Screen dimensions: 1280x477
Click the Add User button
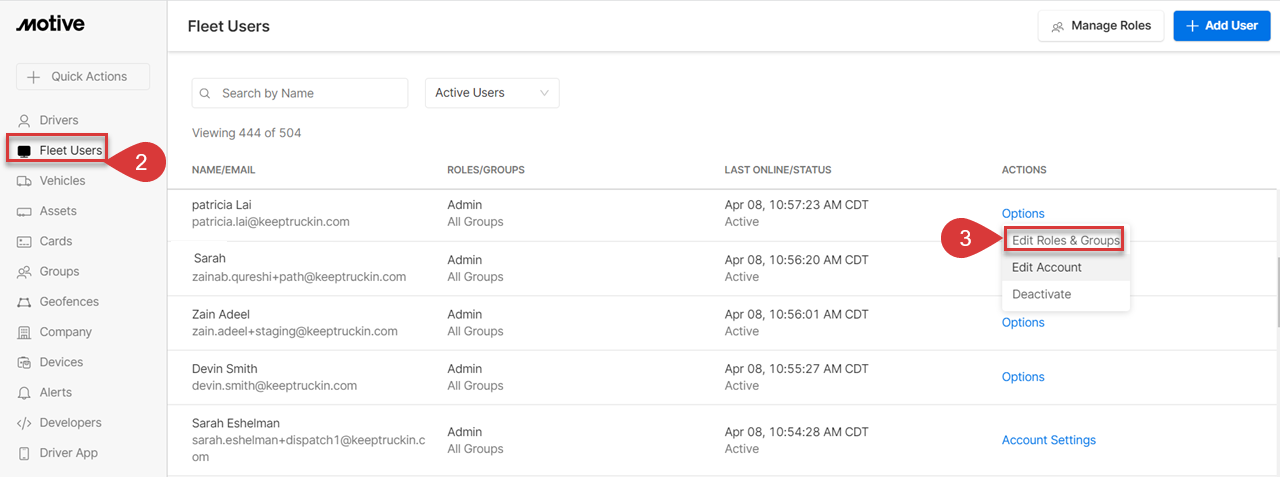(1222, 26)
